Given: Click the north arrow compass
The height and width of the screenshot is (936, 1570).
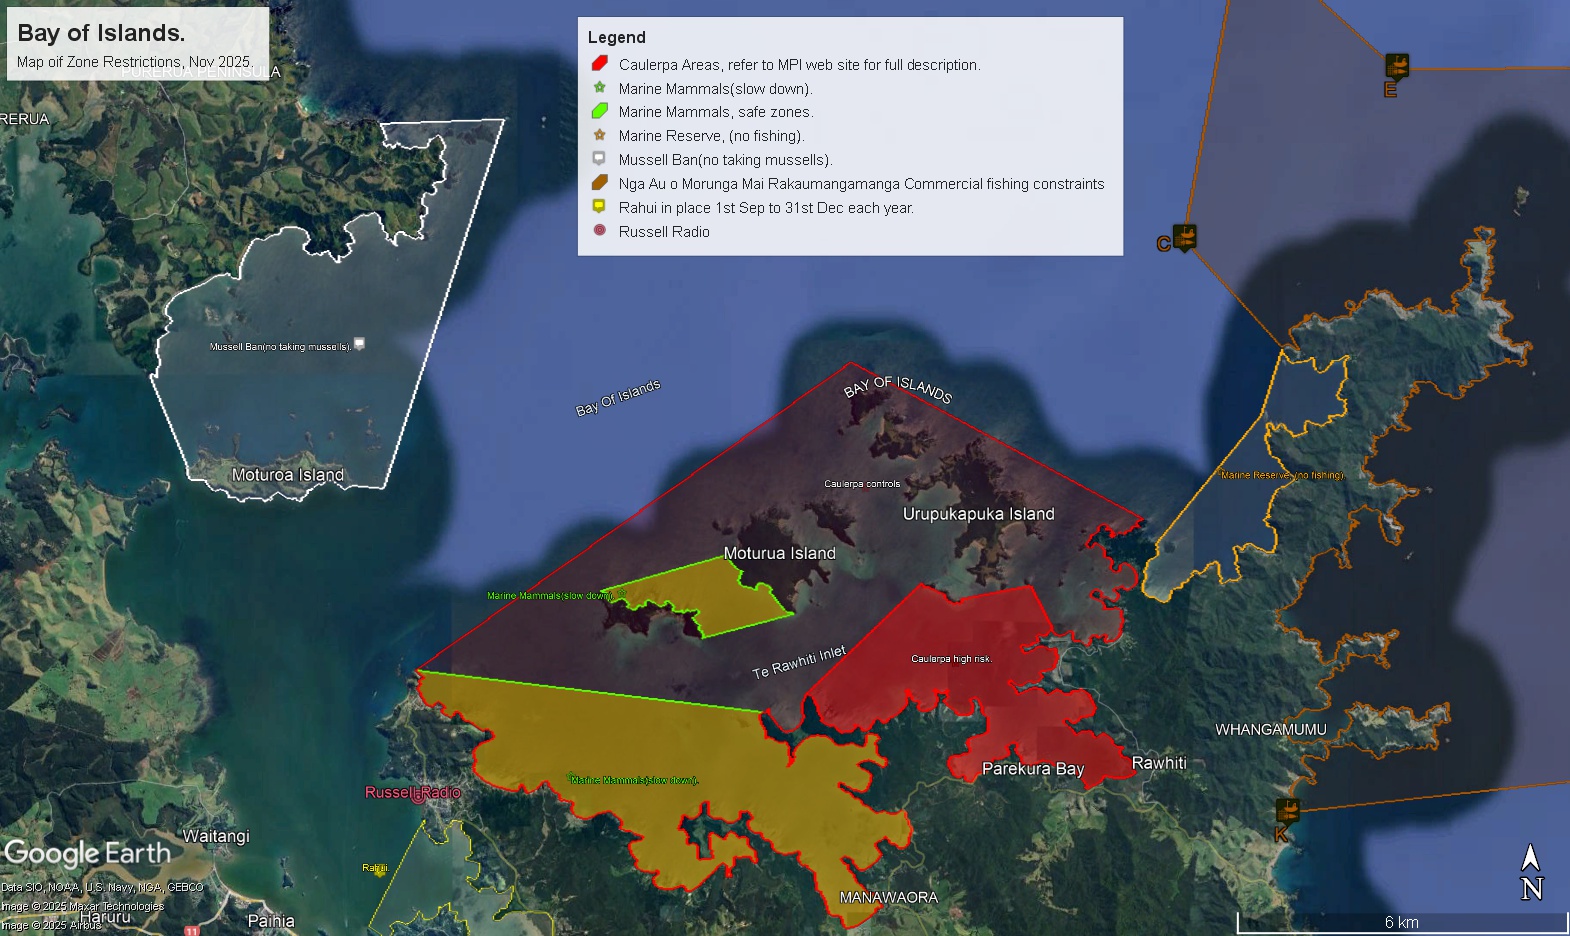Looking at the screenshot, I should click(1531, 872).
